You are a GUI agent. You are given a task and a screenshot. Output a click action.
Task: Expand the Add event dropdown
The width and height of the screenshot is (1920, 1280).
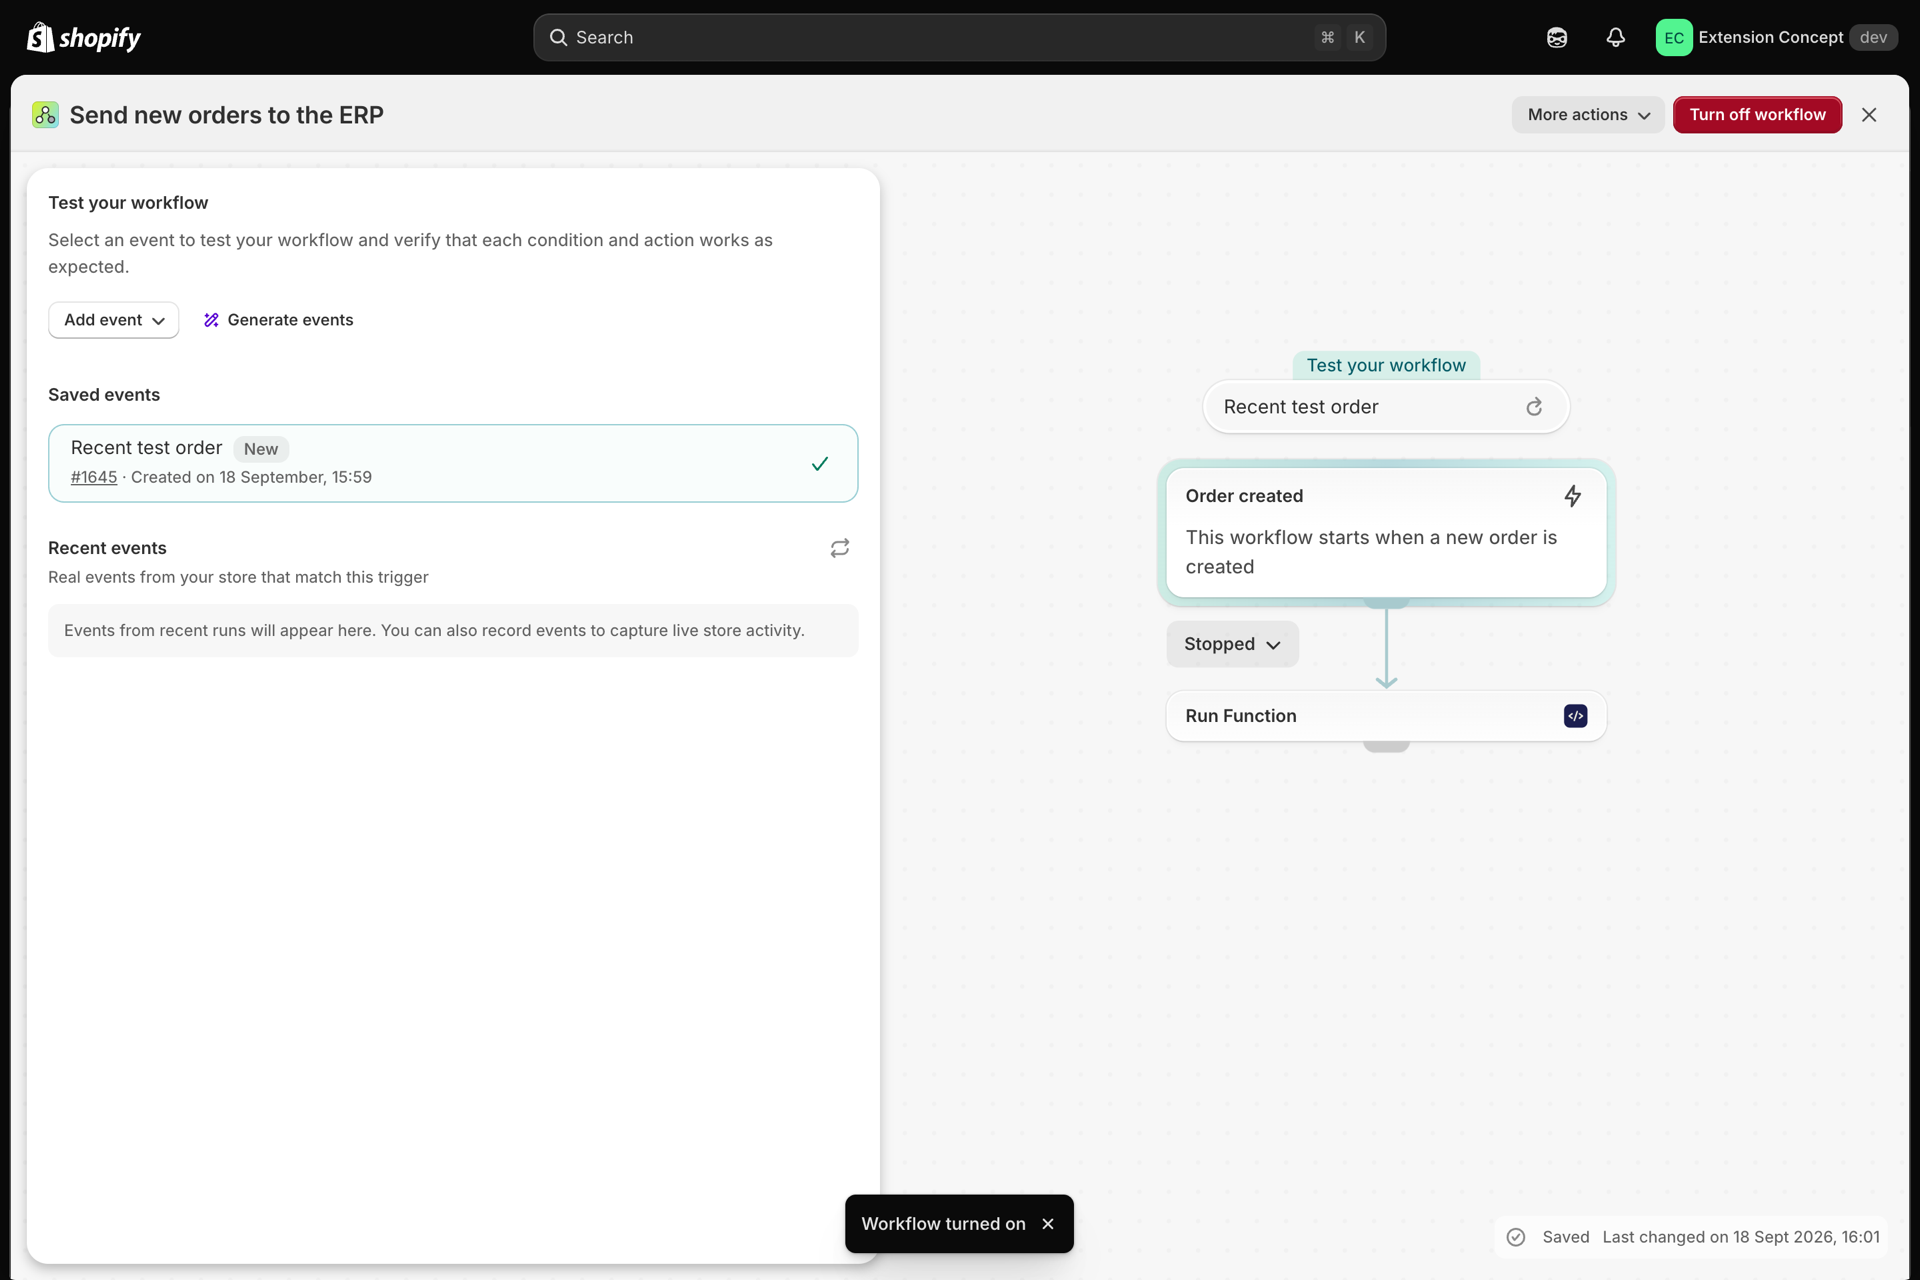(x=113, y=320)
